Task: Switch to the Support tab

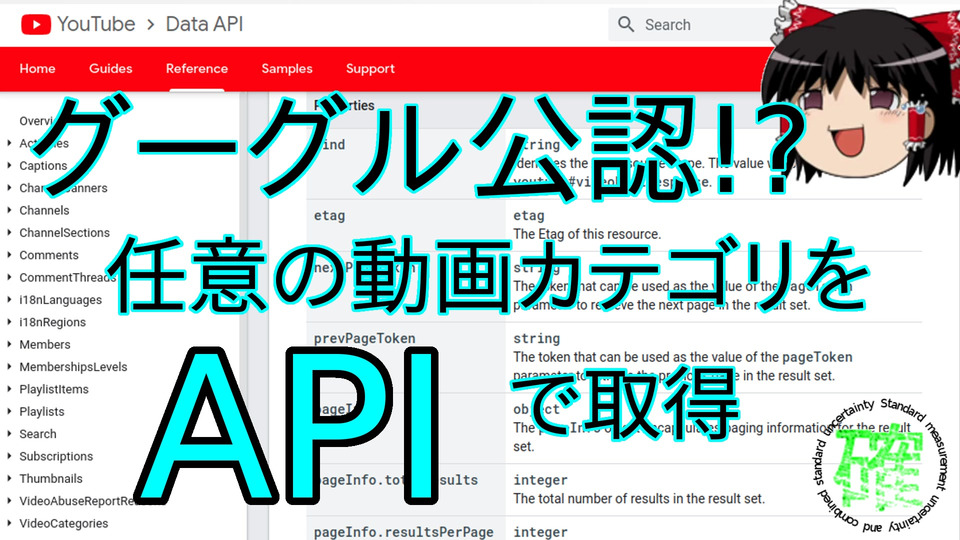Action: pyautogui.click(x=370, y=69)
